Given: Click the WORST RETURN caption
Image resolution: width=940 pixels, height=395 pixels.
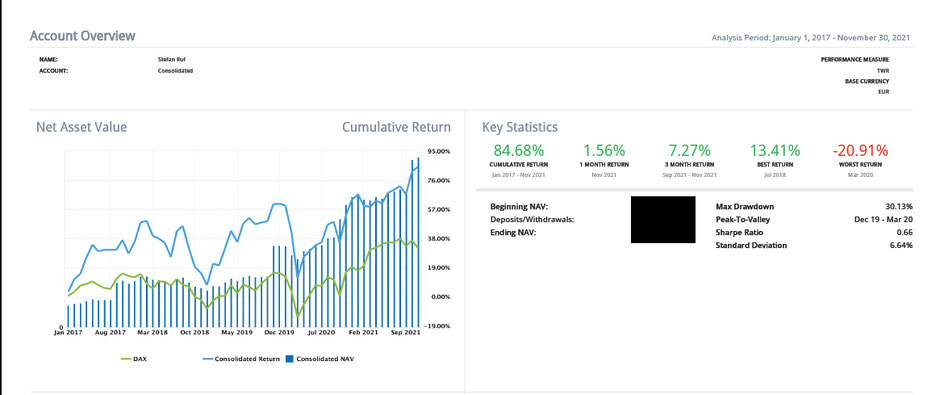Looking at the screenshot, I should 861,164.
